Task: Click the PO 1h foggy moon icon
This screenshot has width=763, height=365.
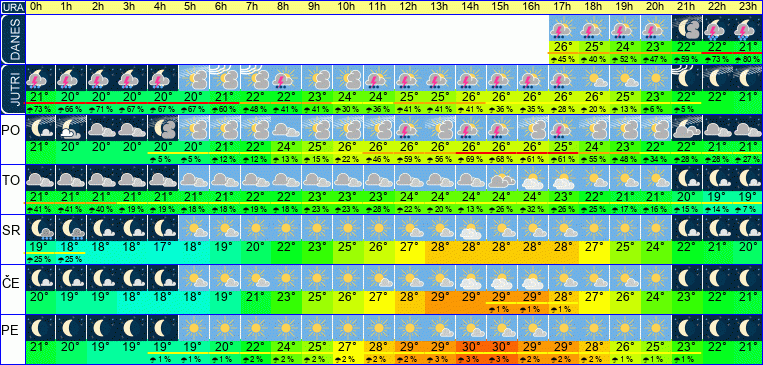Action: pos(71,128)
